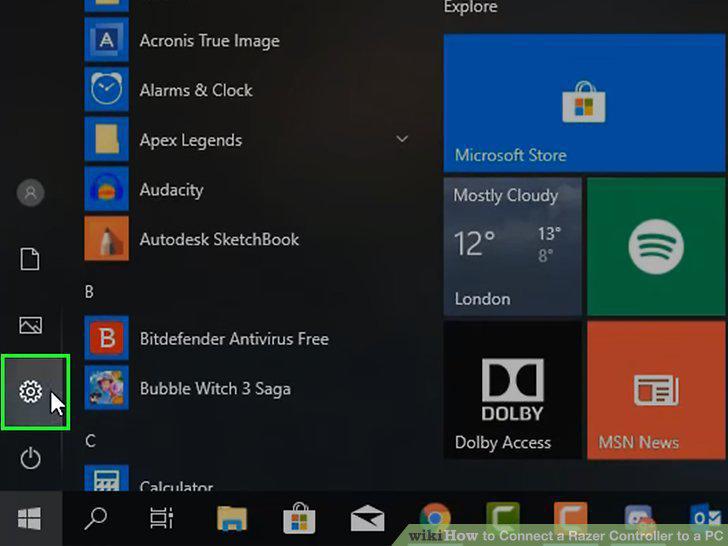Open the Pictures folder icon
The width and height of the screenshot is (728, 546).
(x=31, y=325)
